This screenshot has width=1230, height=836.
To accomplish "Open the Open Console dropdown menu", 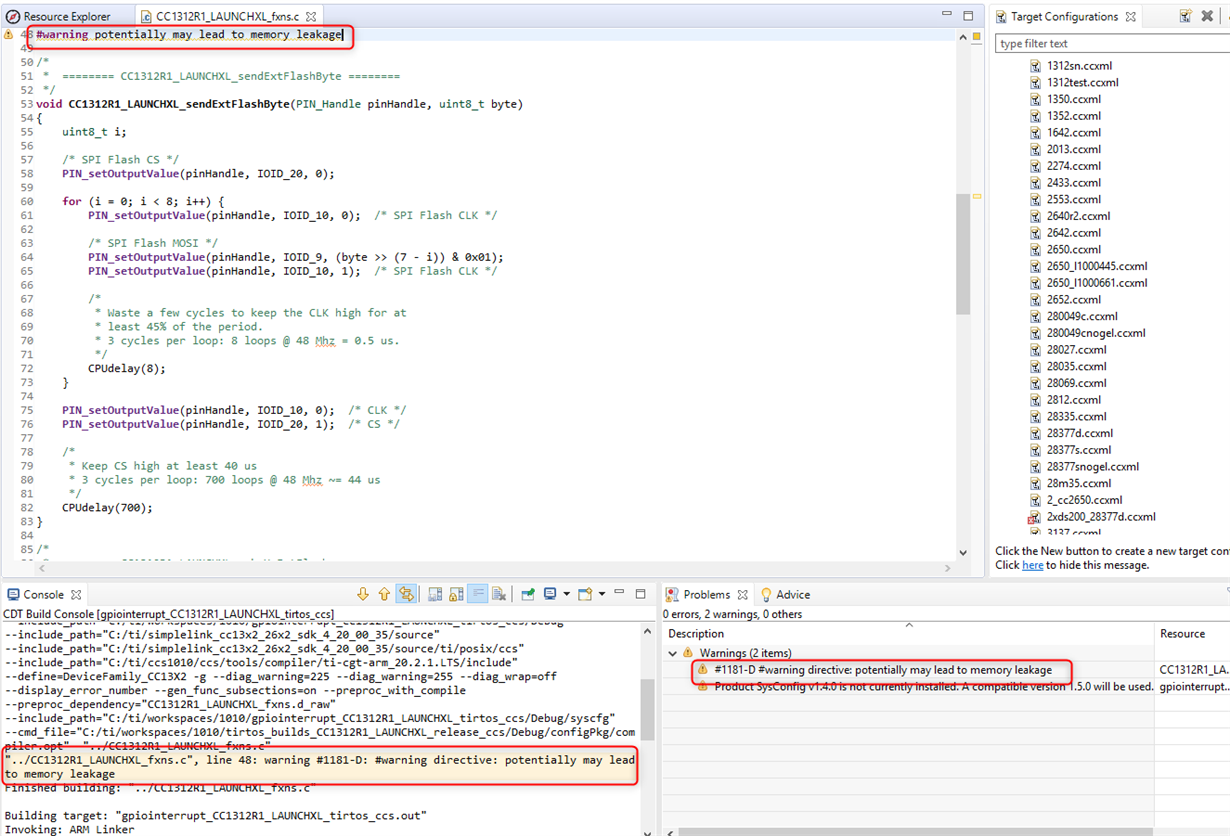I will pos(601,593).
